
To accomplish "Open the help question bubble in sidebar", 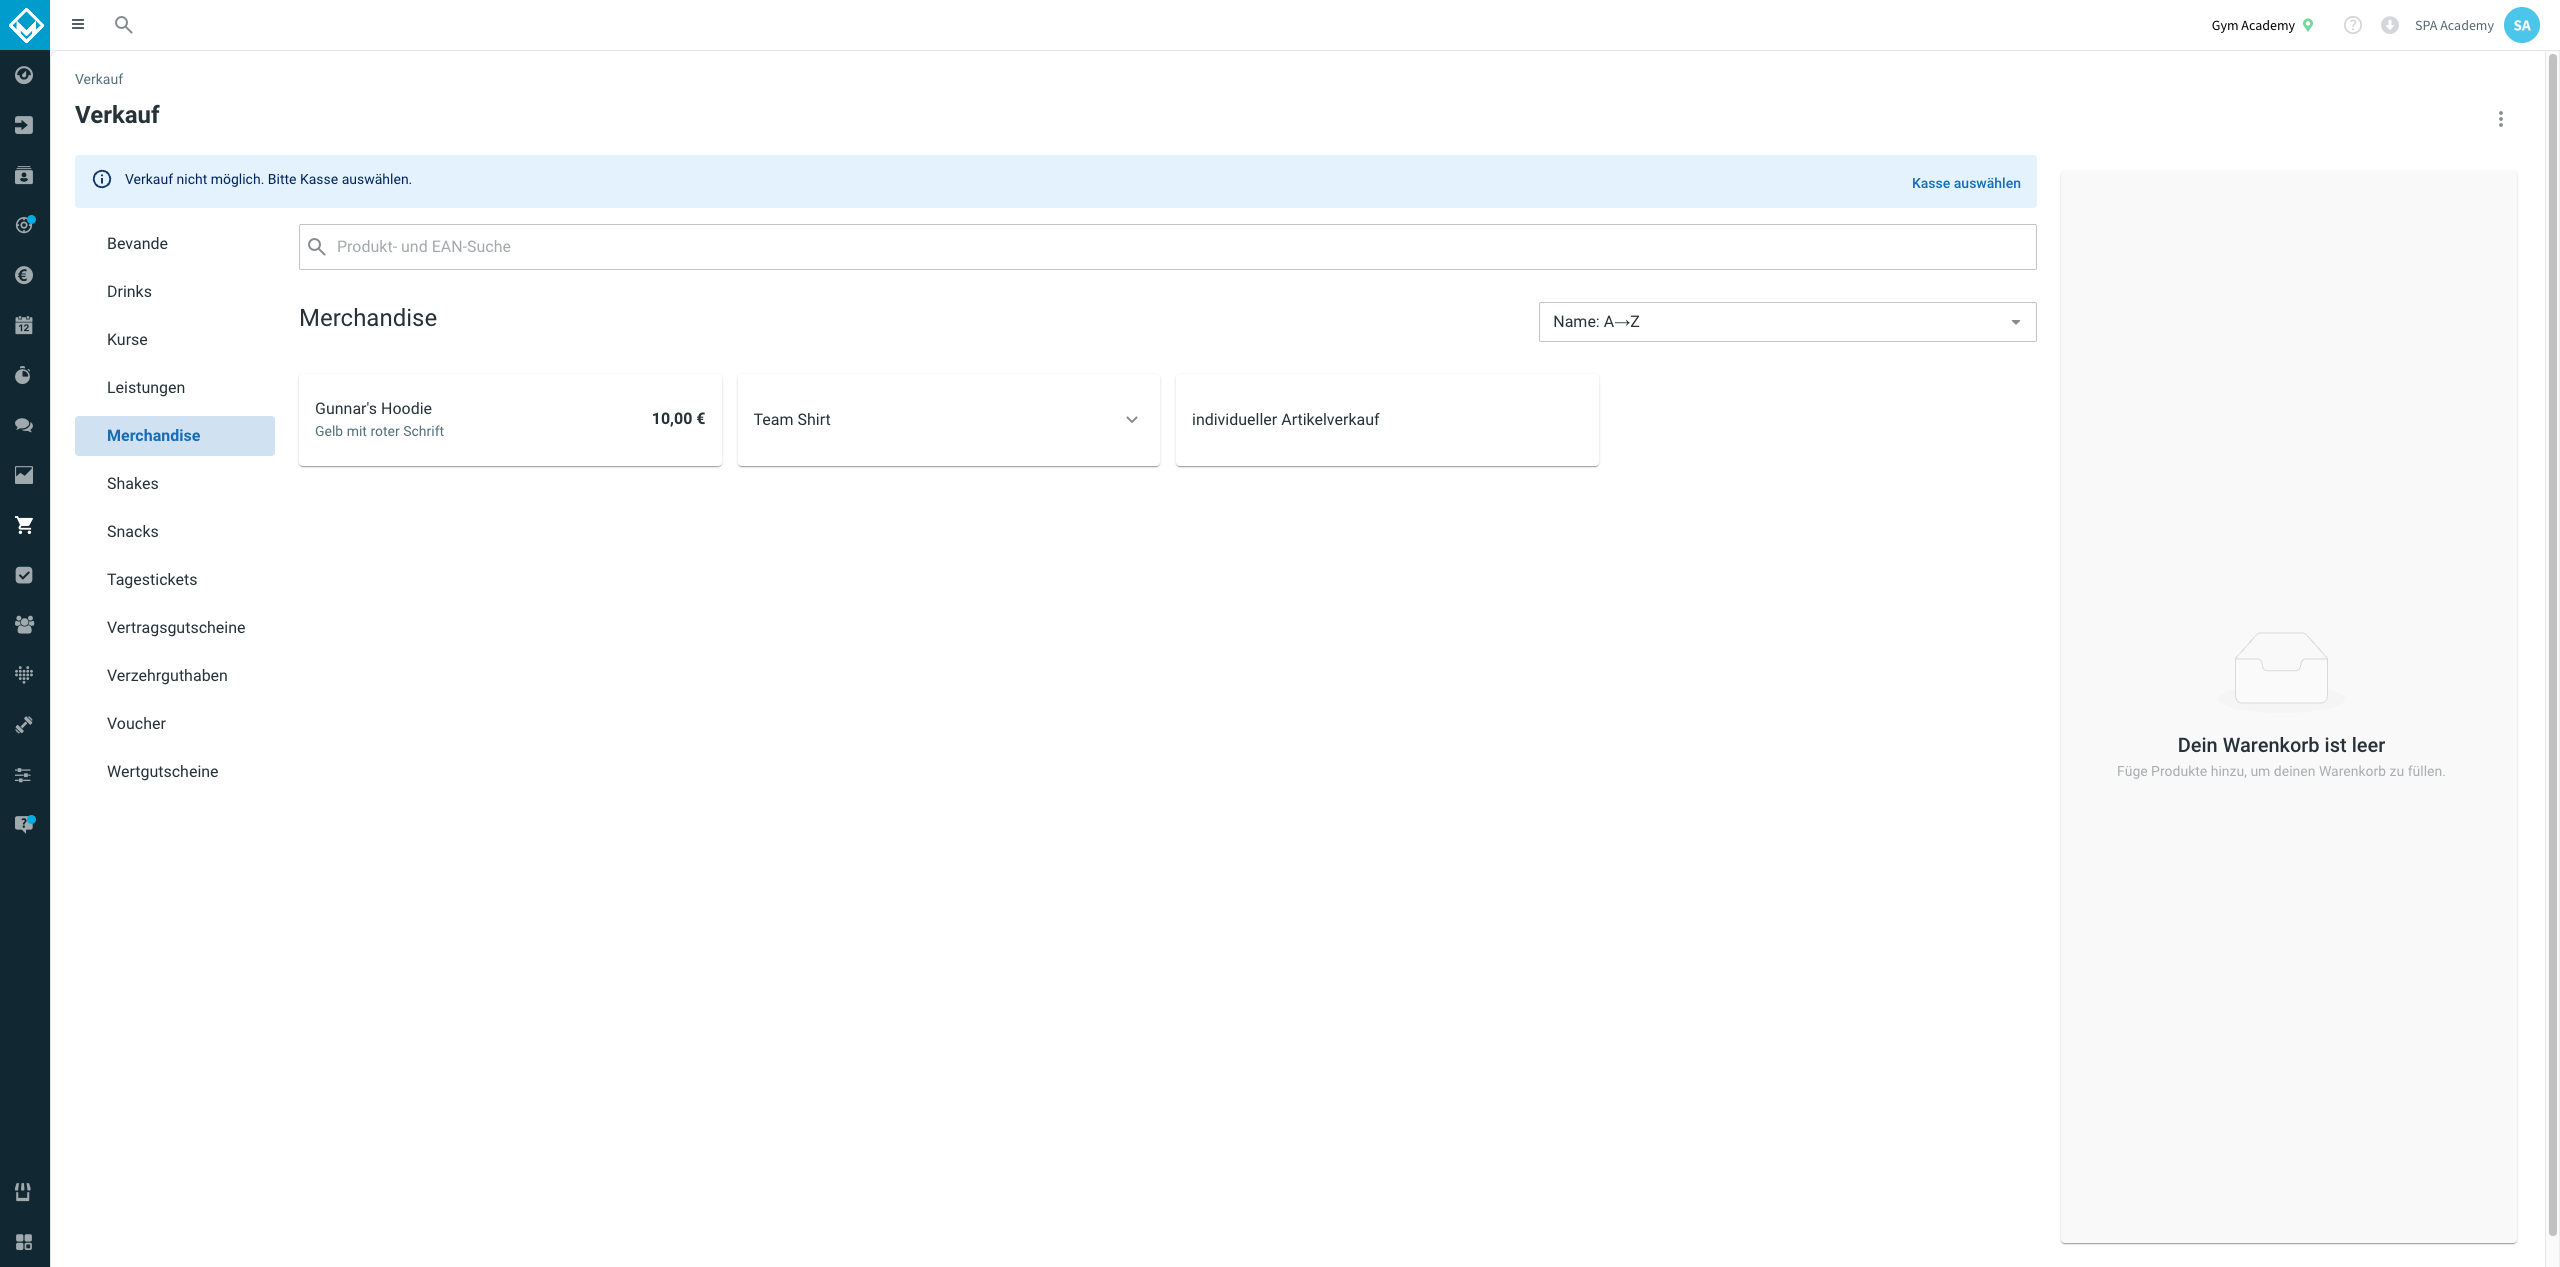I will click(x=24, y=824).
